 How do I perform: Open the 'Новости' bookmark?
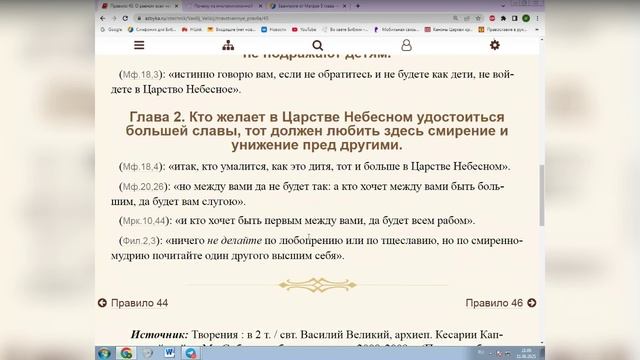273,29
